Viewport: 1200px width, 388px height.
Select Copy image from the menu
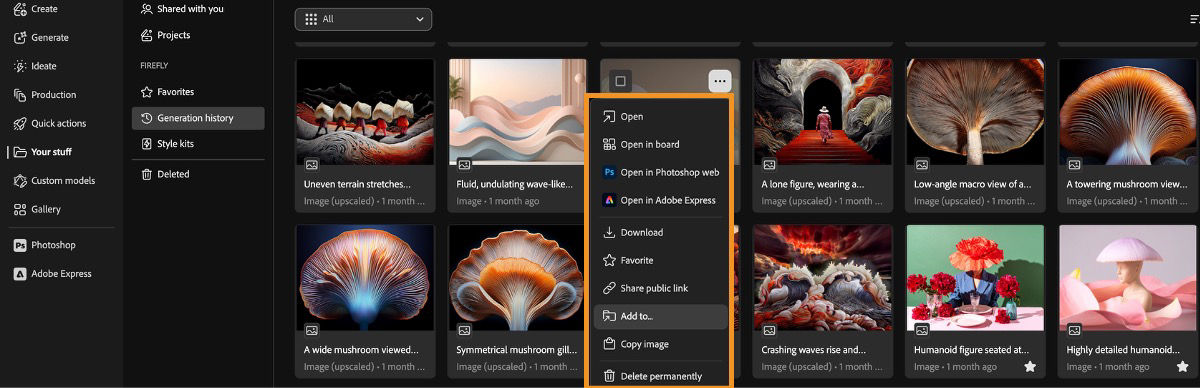[660, 345]
